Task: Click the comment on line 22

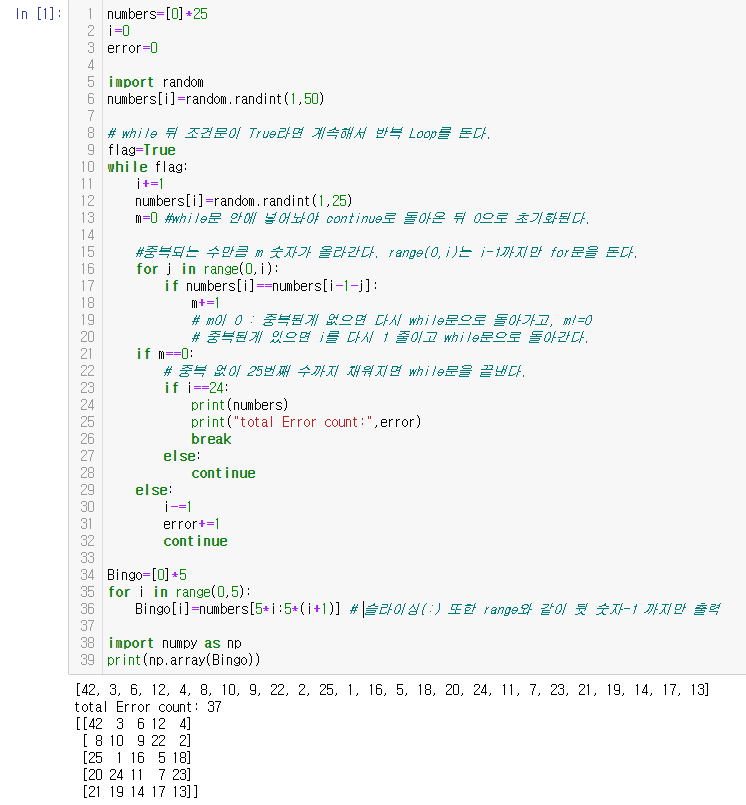Action: [x=345, y=371]
